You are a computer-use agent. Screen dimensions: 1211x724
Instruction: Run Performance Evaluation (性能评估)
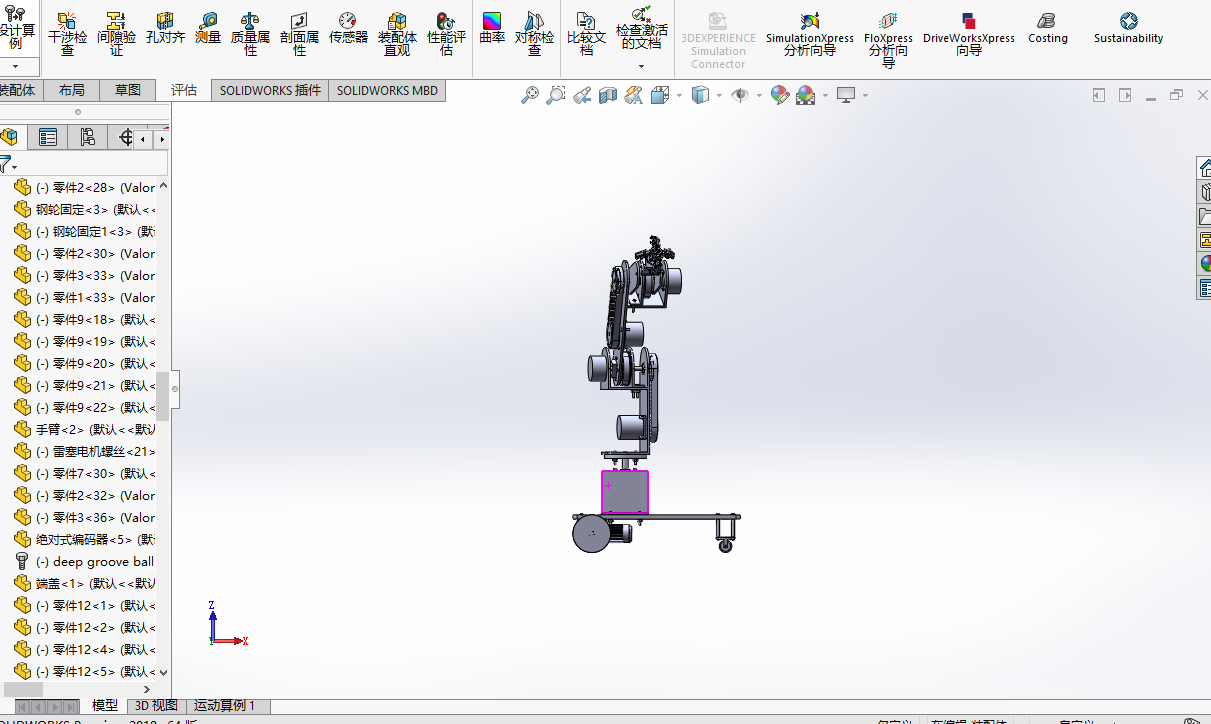[x=446, y=34]
